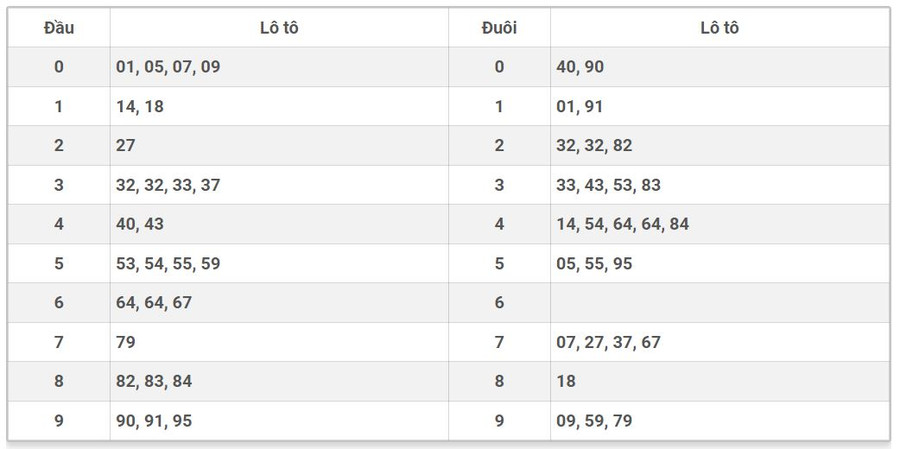This screenshot has height=449, width=900.
Task: Select the cell containing 01, 05, 07, 09
Action: [168, 67]
